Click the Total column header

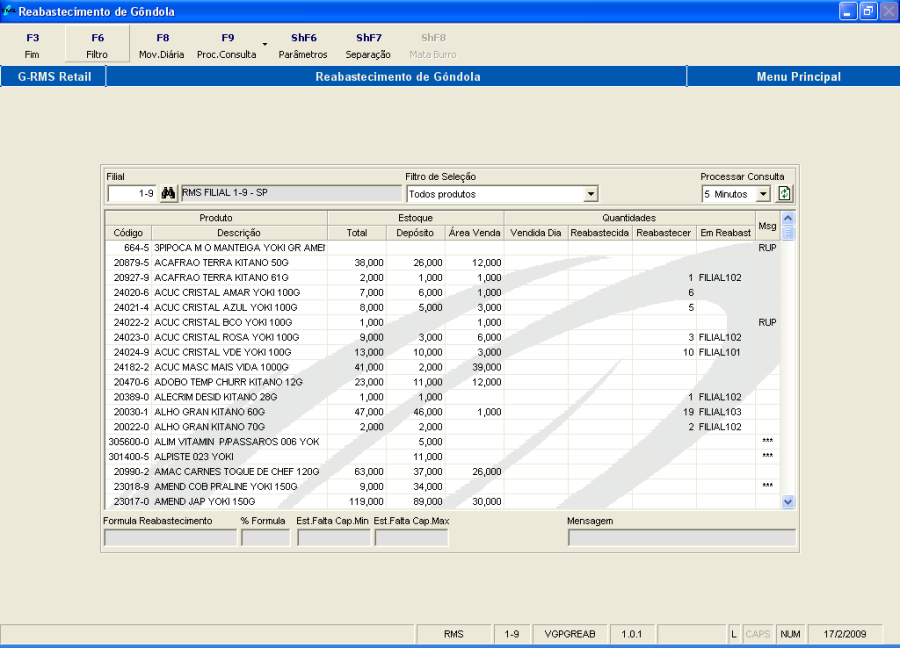[356, 233]
